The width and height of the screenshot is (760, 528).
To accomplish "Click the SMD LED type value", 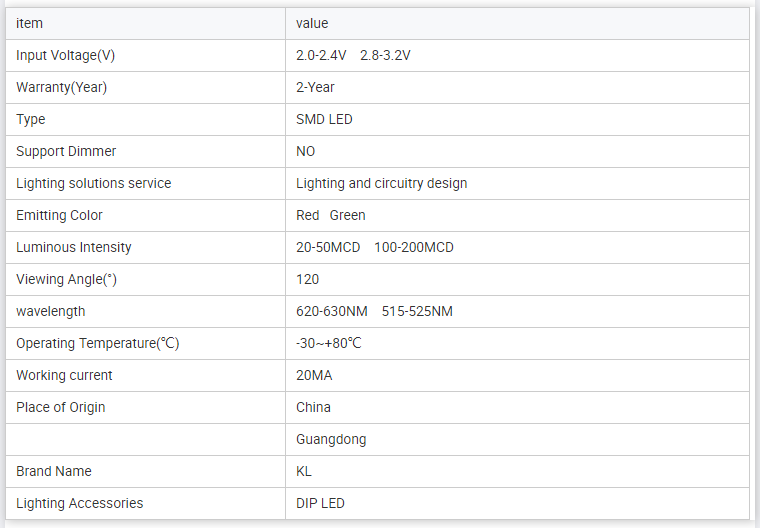I will (x=324, y=119).
